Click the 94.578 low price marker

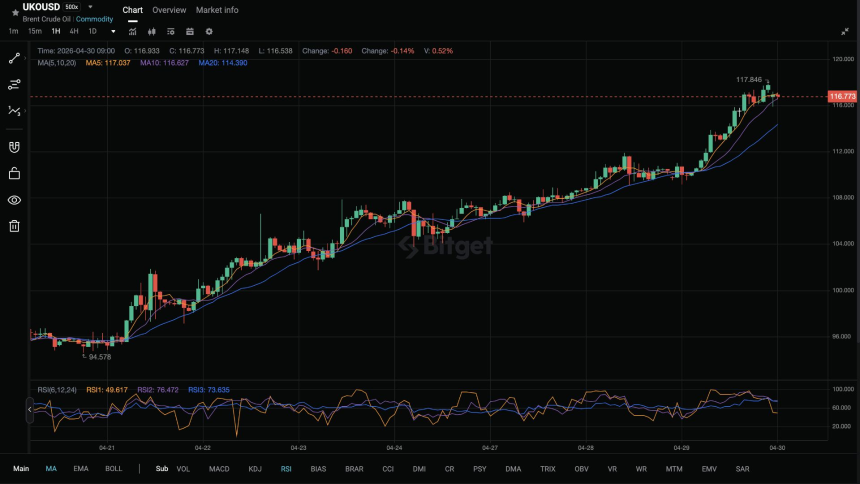(100, 357)
